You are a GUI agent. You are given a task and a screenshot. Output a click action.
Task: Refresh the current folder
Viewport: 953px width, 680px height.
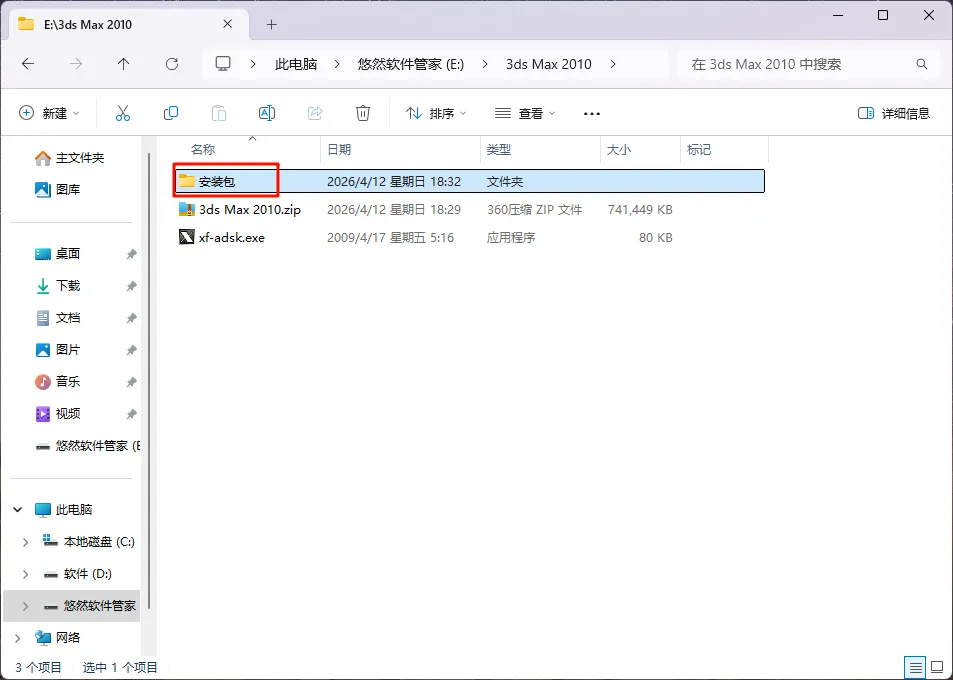[x=172, y=64]
